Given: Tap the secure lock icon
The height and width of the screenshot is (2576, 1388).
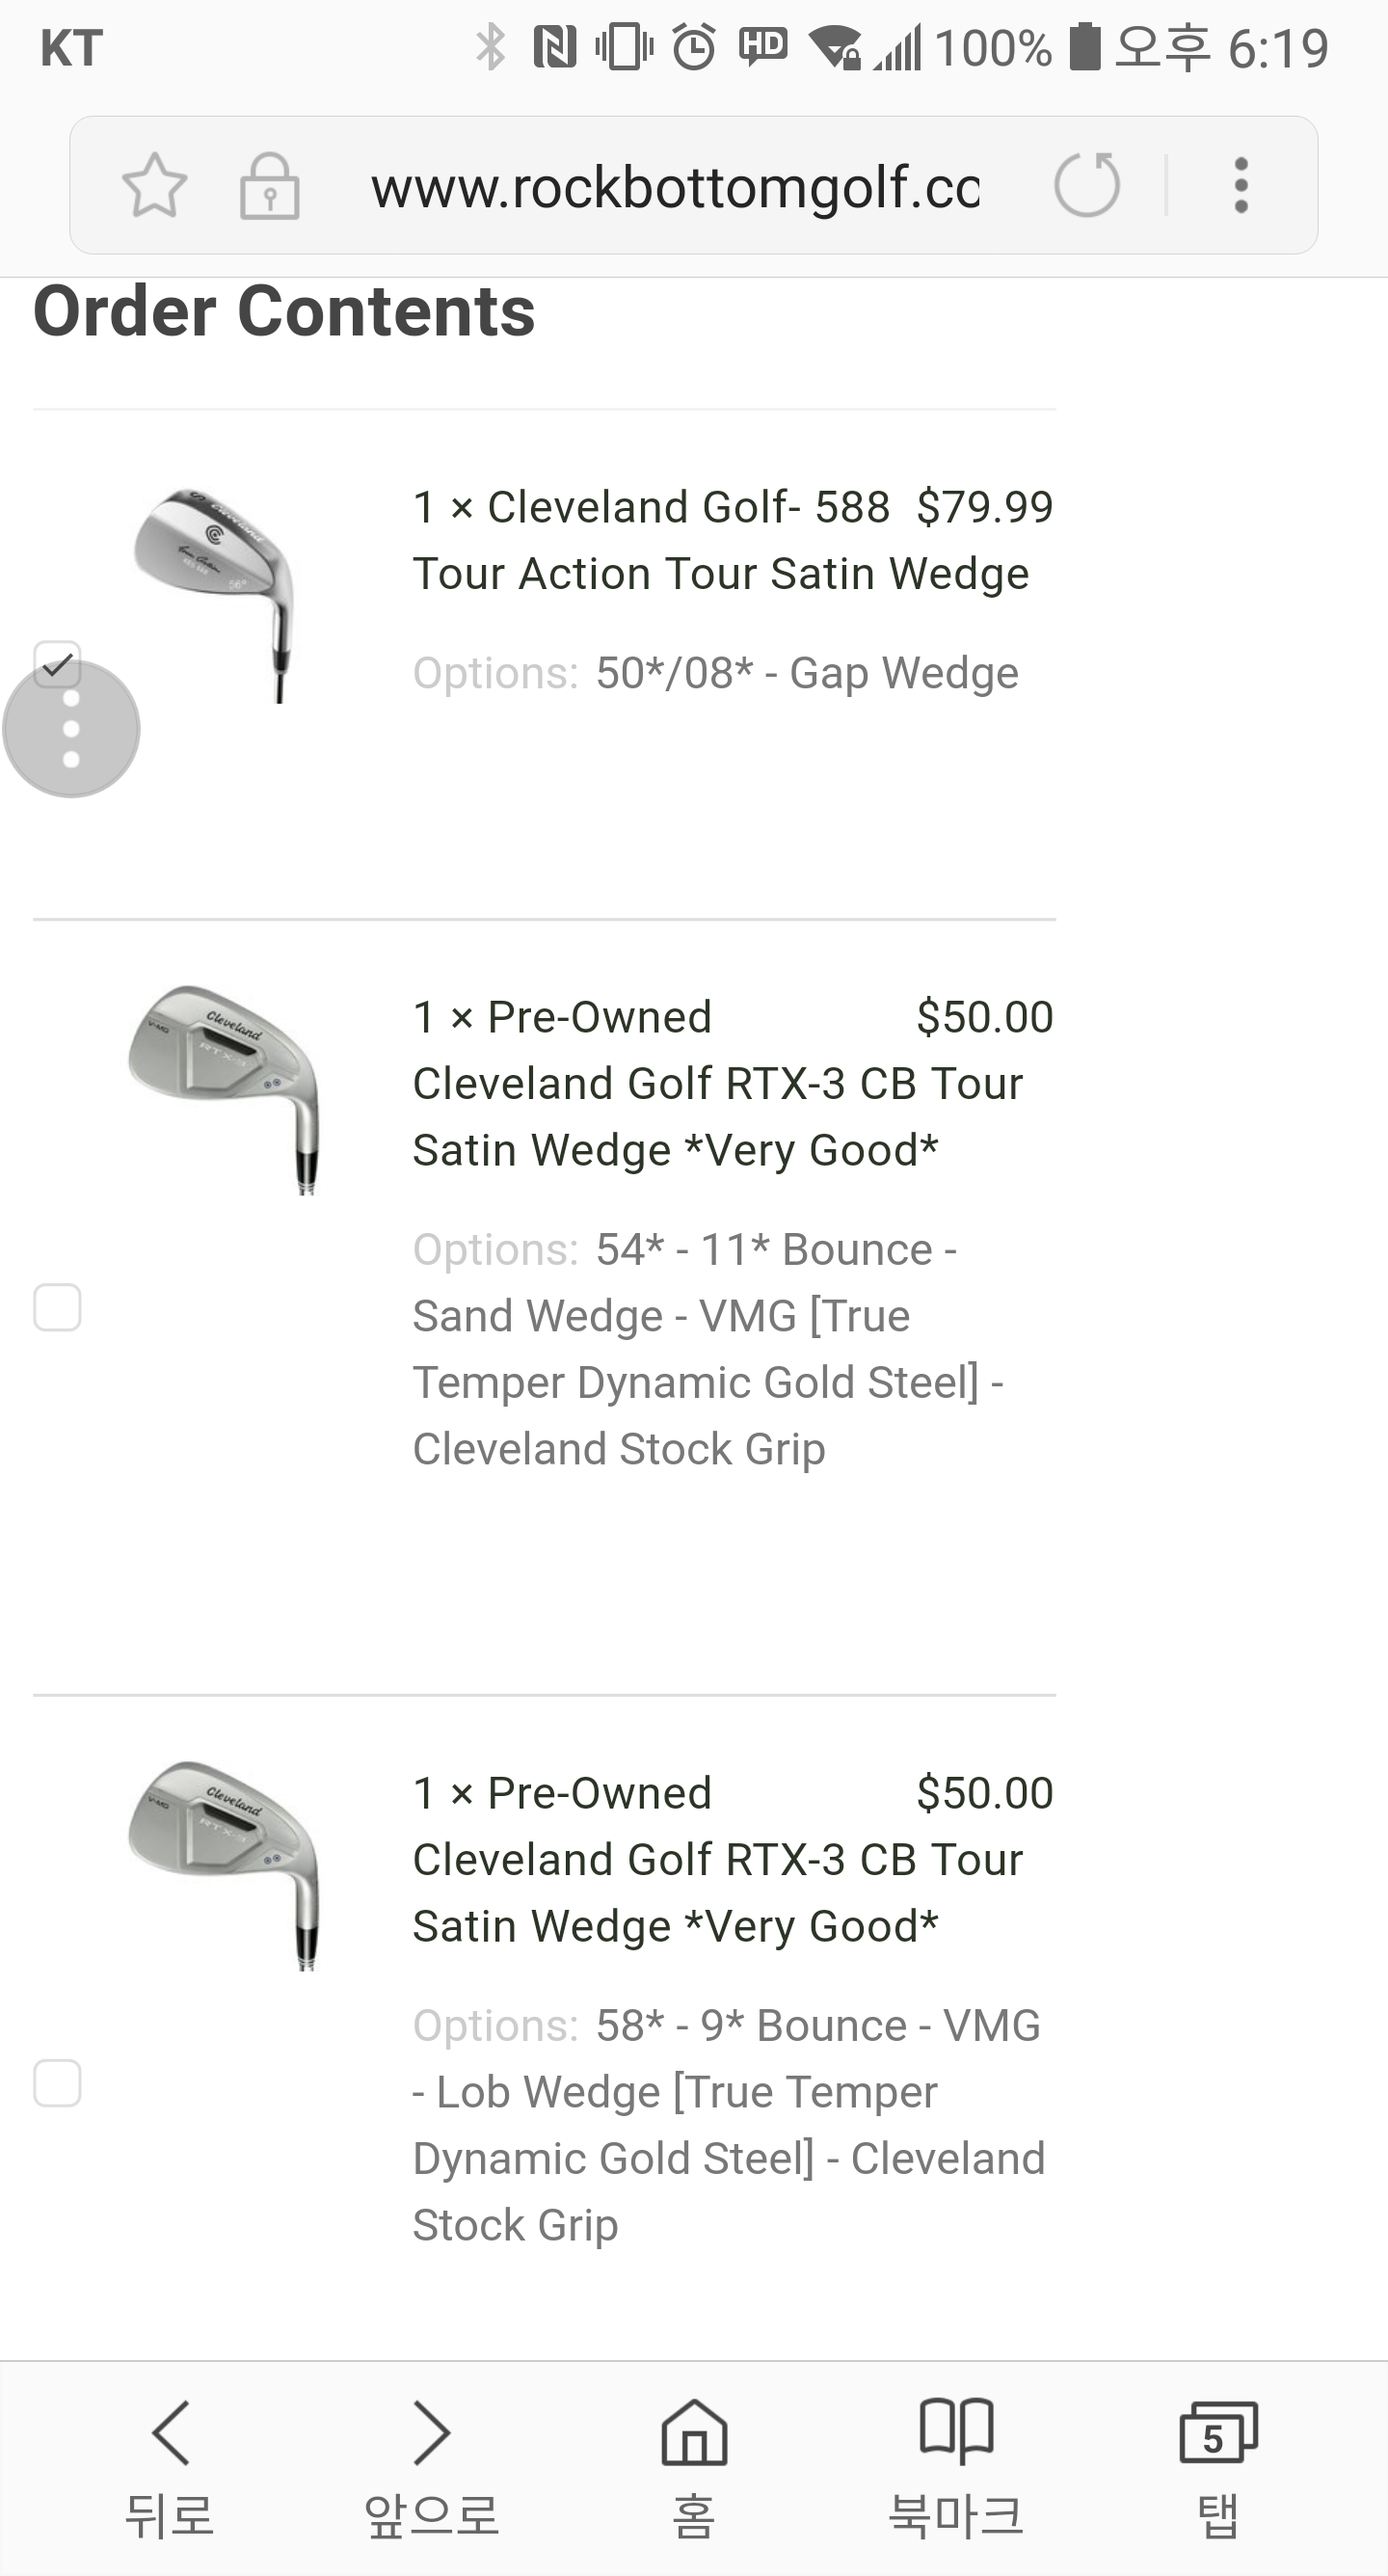Looking at the screenshot, I should (269, 186).
